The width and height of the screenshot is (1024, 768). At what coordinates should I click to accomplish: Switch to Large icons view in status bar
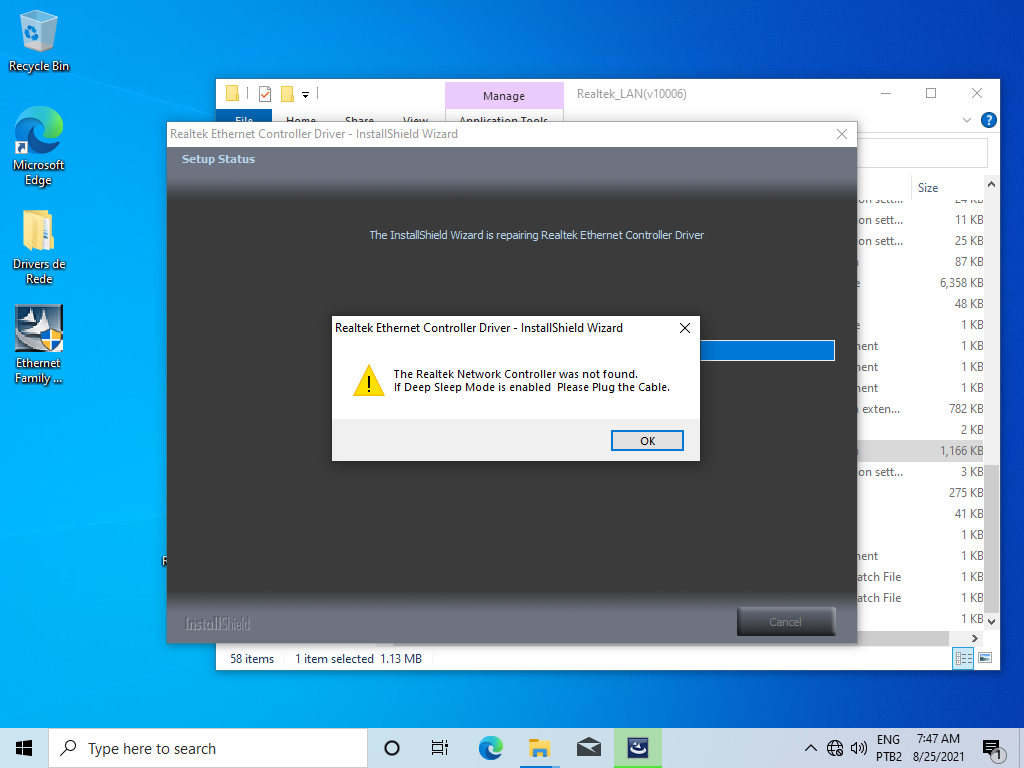click(985, 658)
